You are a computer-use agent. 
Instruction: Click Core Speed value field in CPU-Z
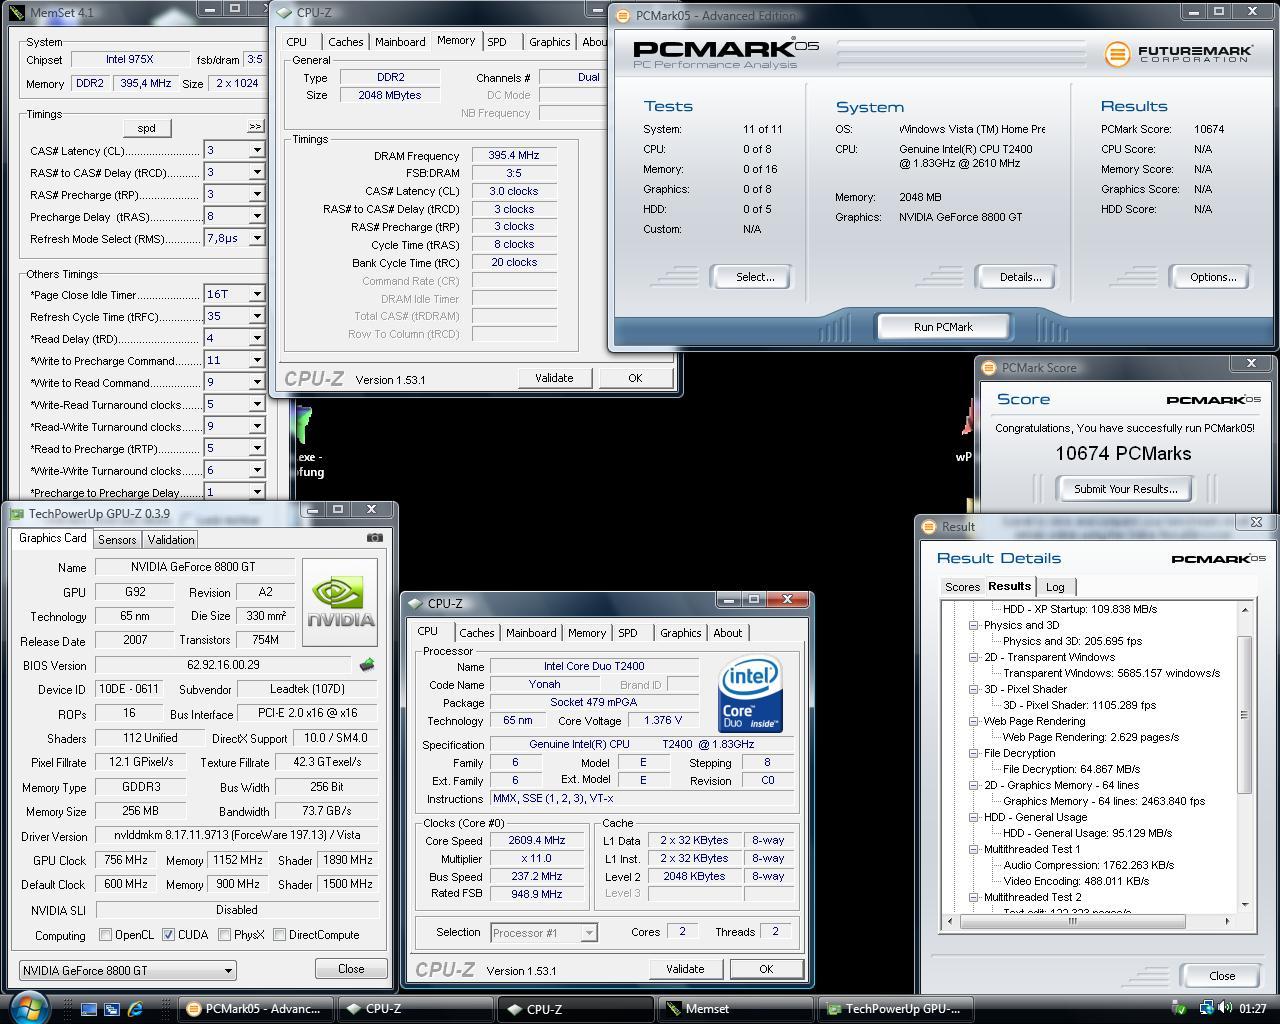(537, 841)
